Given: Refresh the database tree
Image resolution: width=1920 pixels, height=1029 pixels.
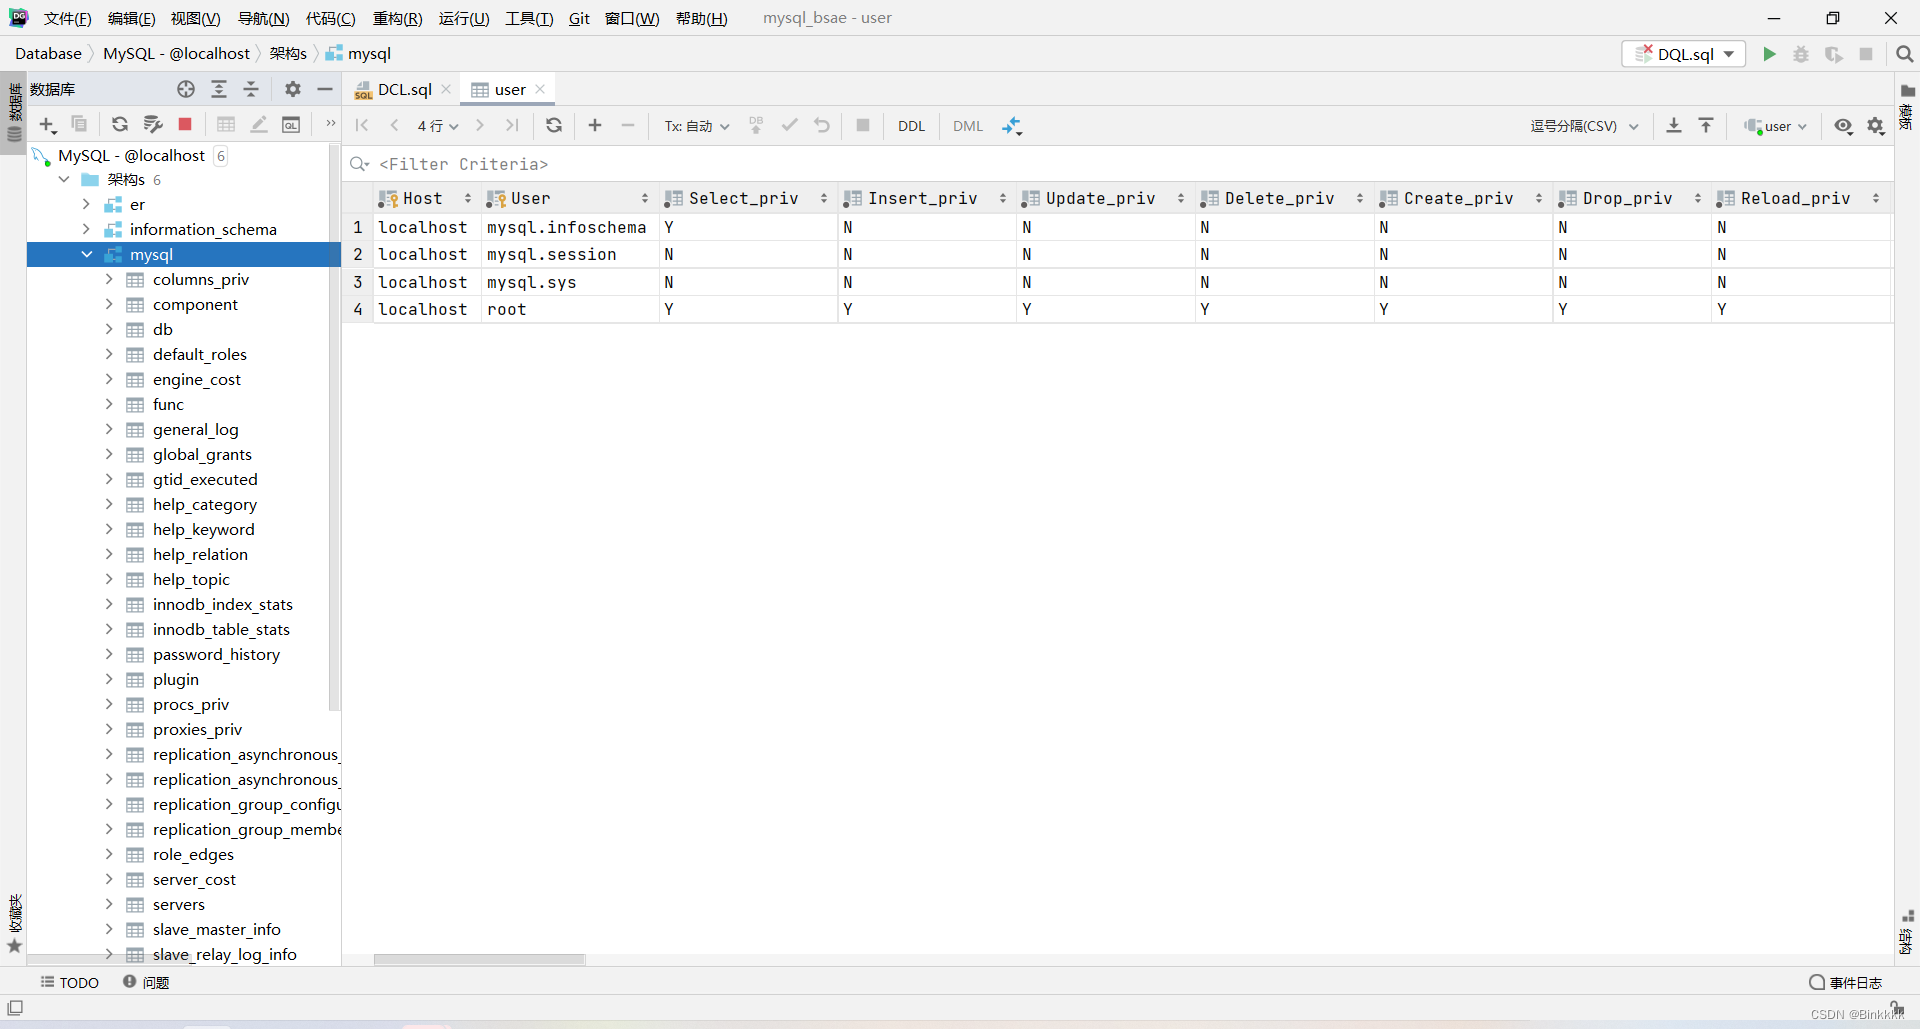Looking at the screenshot, I should tap(120, 125).
